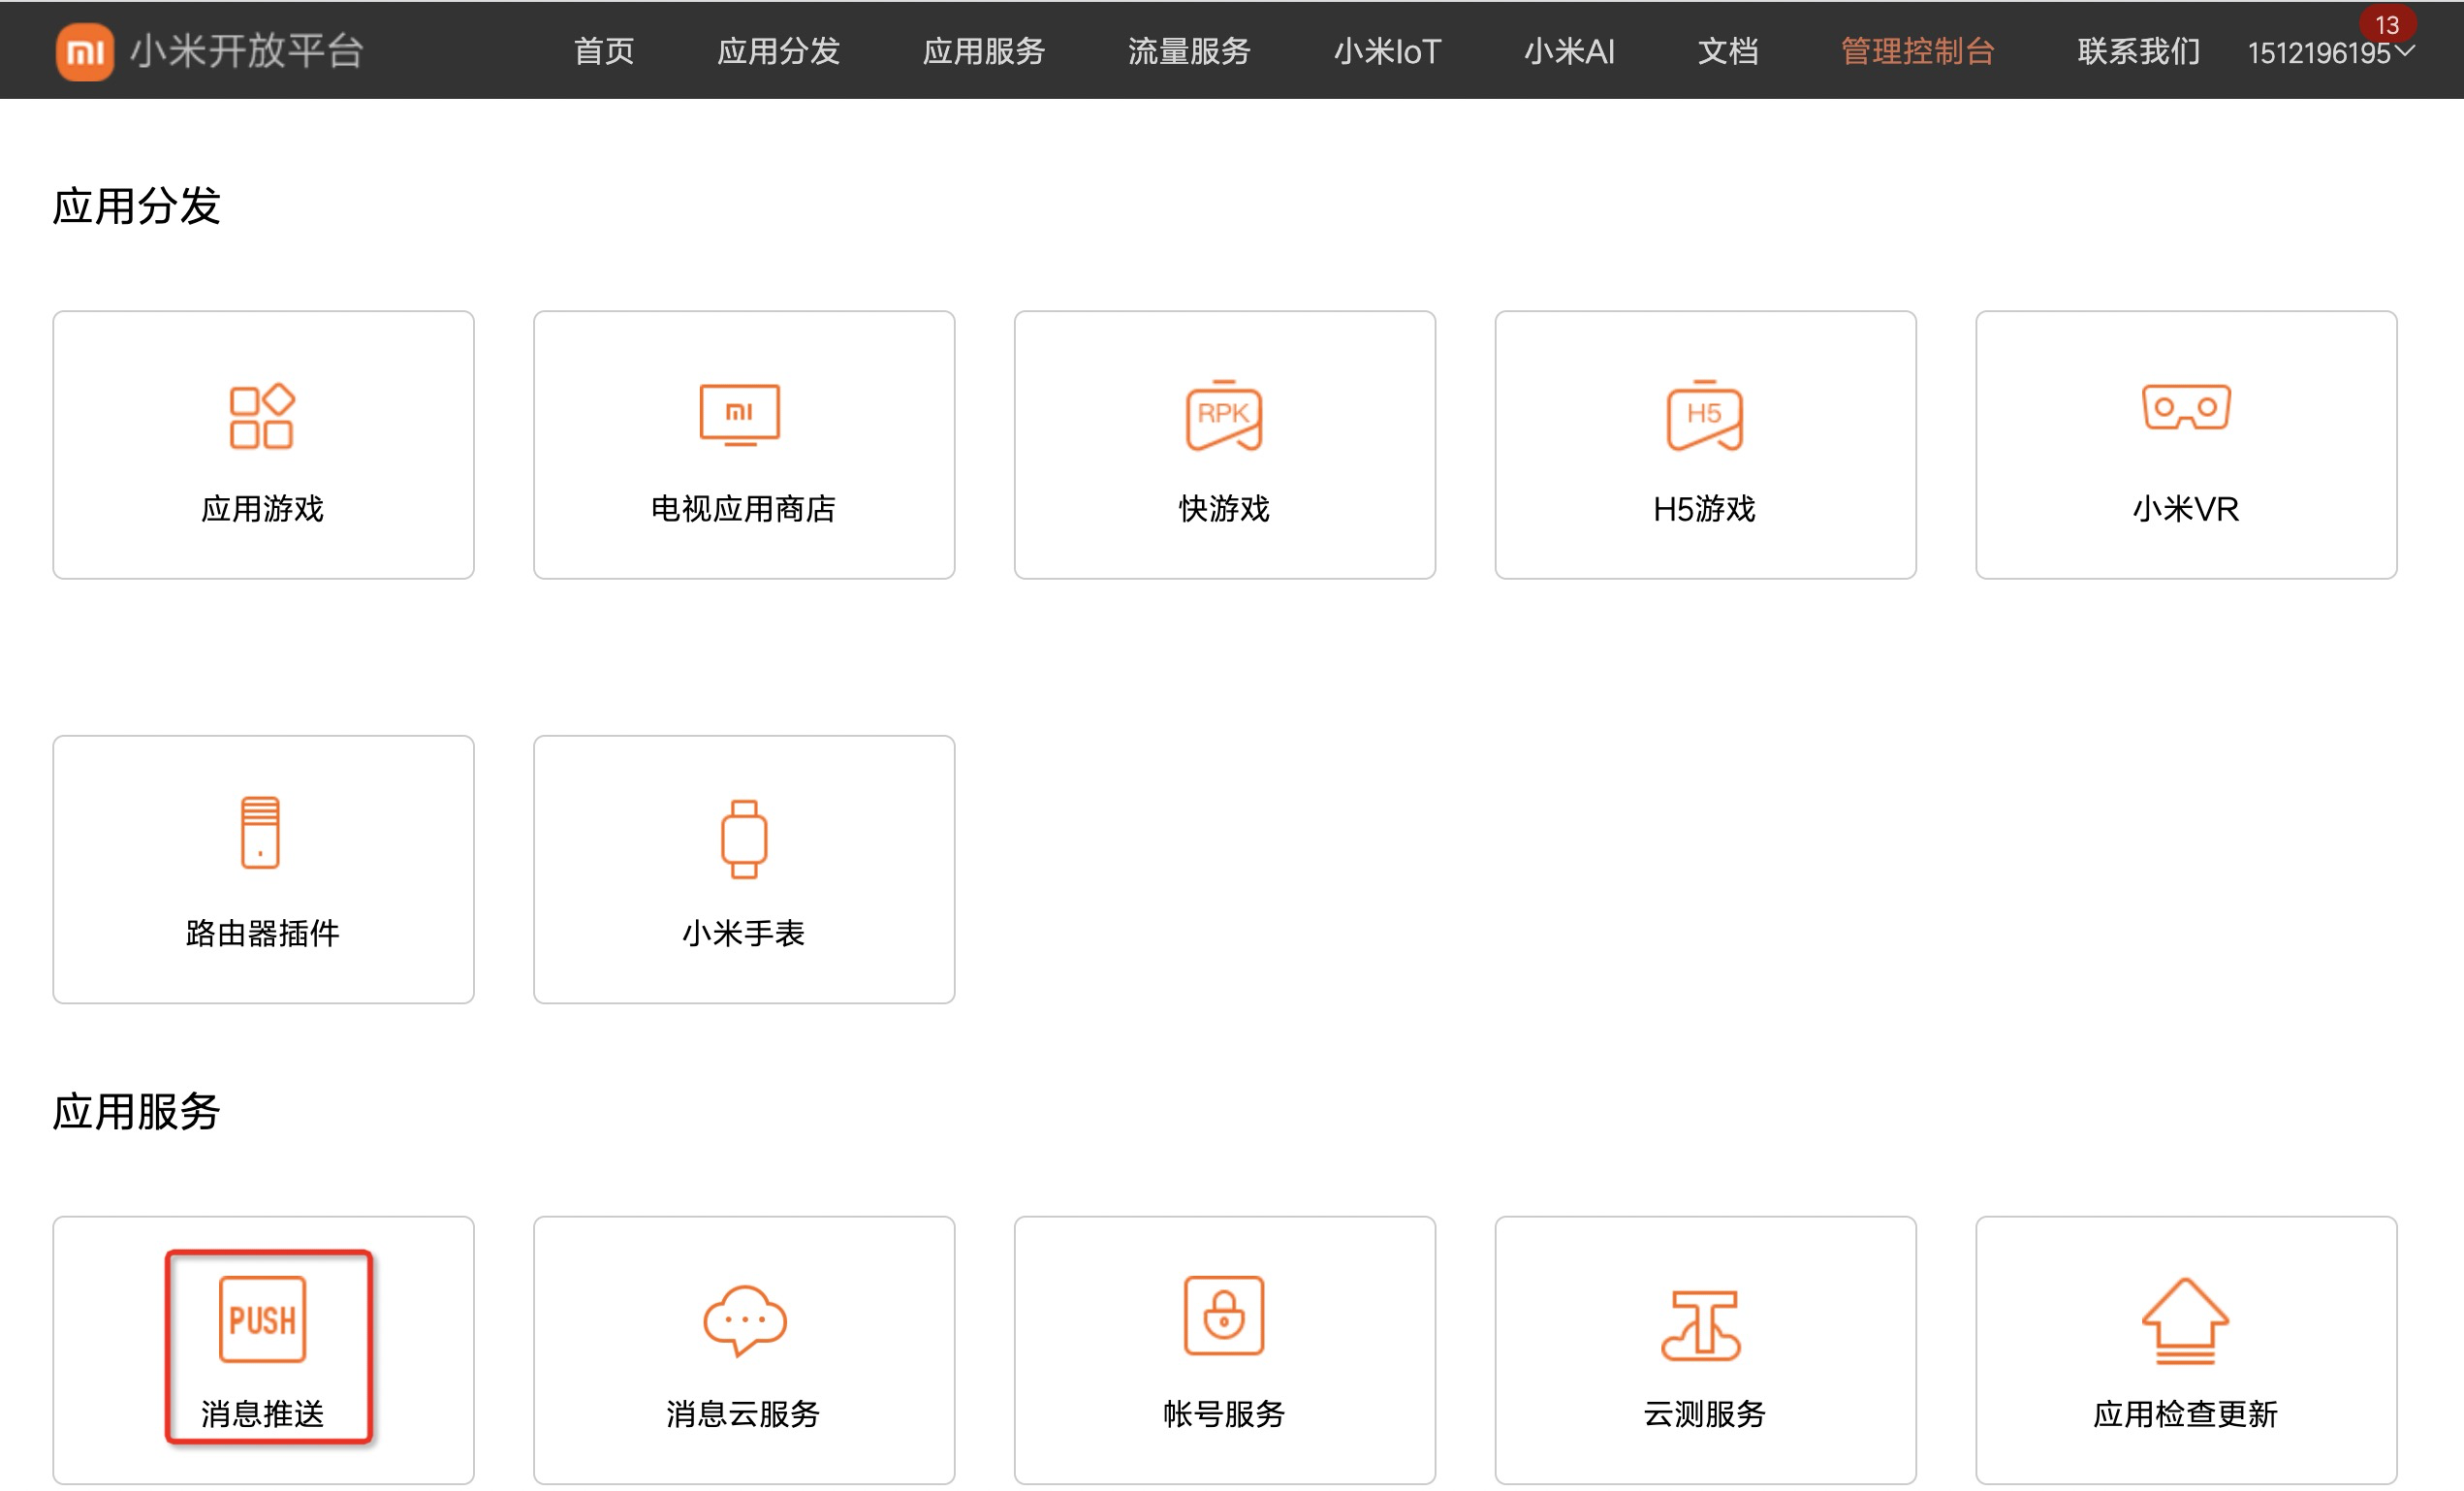The image size is (2464, 1491).
Task: Open the 快游戏 RPK icon
Action: 1224,415
